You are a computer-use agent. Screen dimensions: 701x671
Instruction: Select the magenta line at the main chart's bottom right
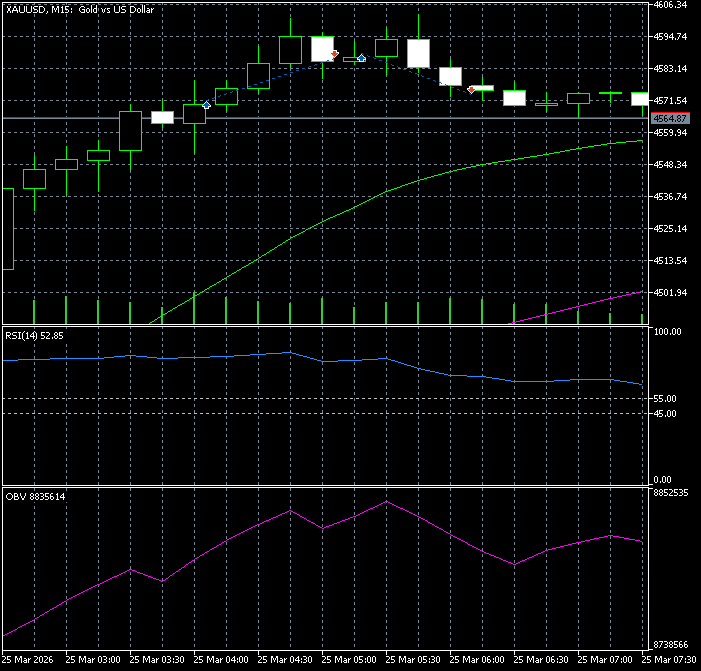(x=578, y=307)
